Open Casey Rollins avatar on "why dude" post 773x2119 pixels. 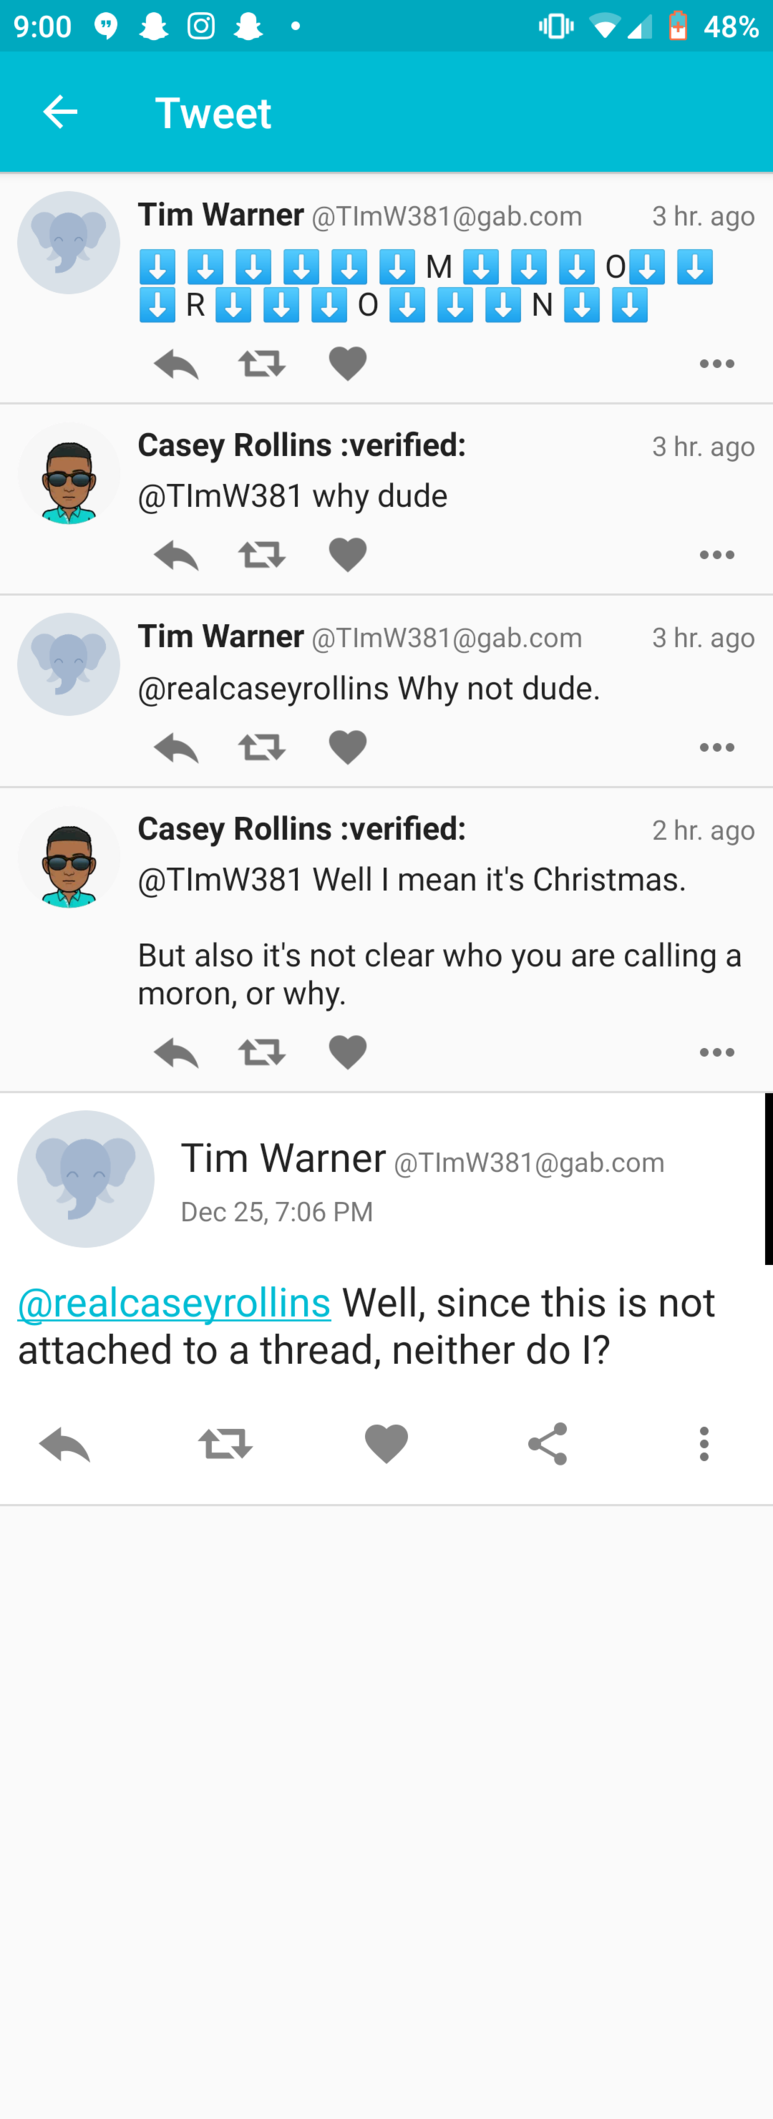coord(68,474)
